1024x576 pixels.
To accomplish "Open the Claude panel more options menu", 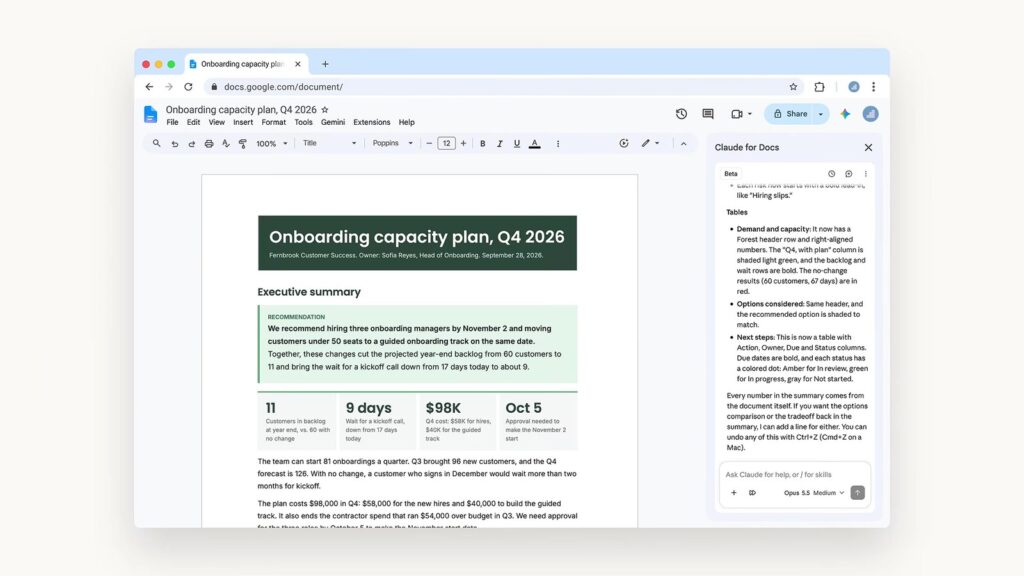I will click(x=865, y=174).
